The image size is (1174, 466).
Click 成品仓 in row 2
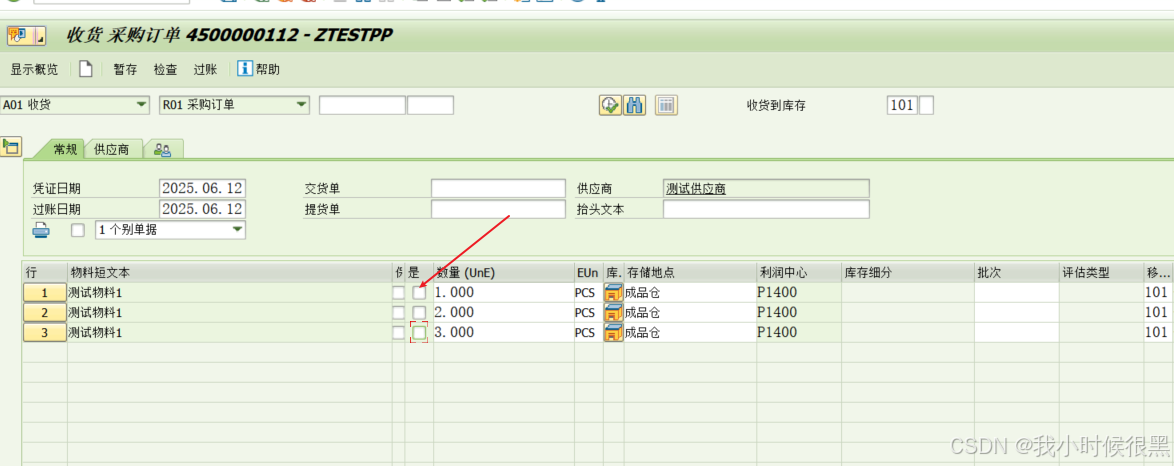(x=642, y=312)
